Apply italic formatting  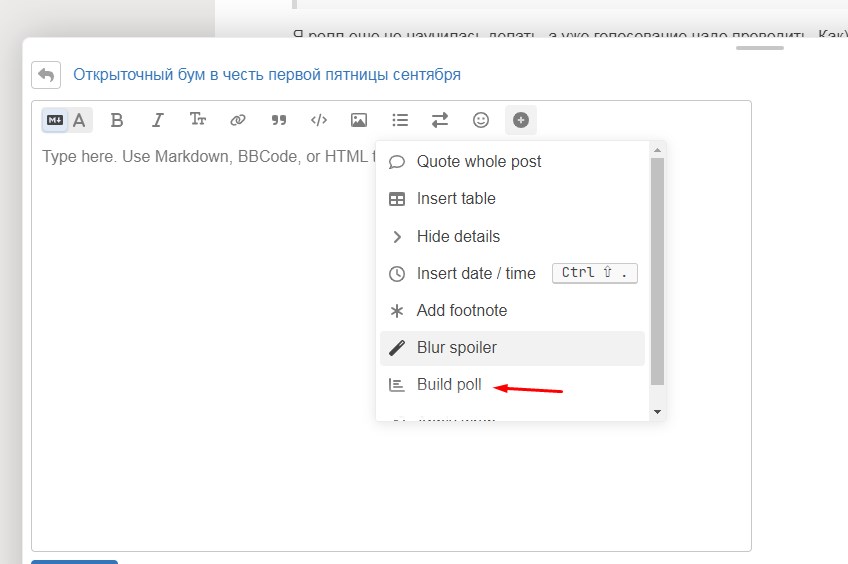[157, 120]
